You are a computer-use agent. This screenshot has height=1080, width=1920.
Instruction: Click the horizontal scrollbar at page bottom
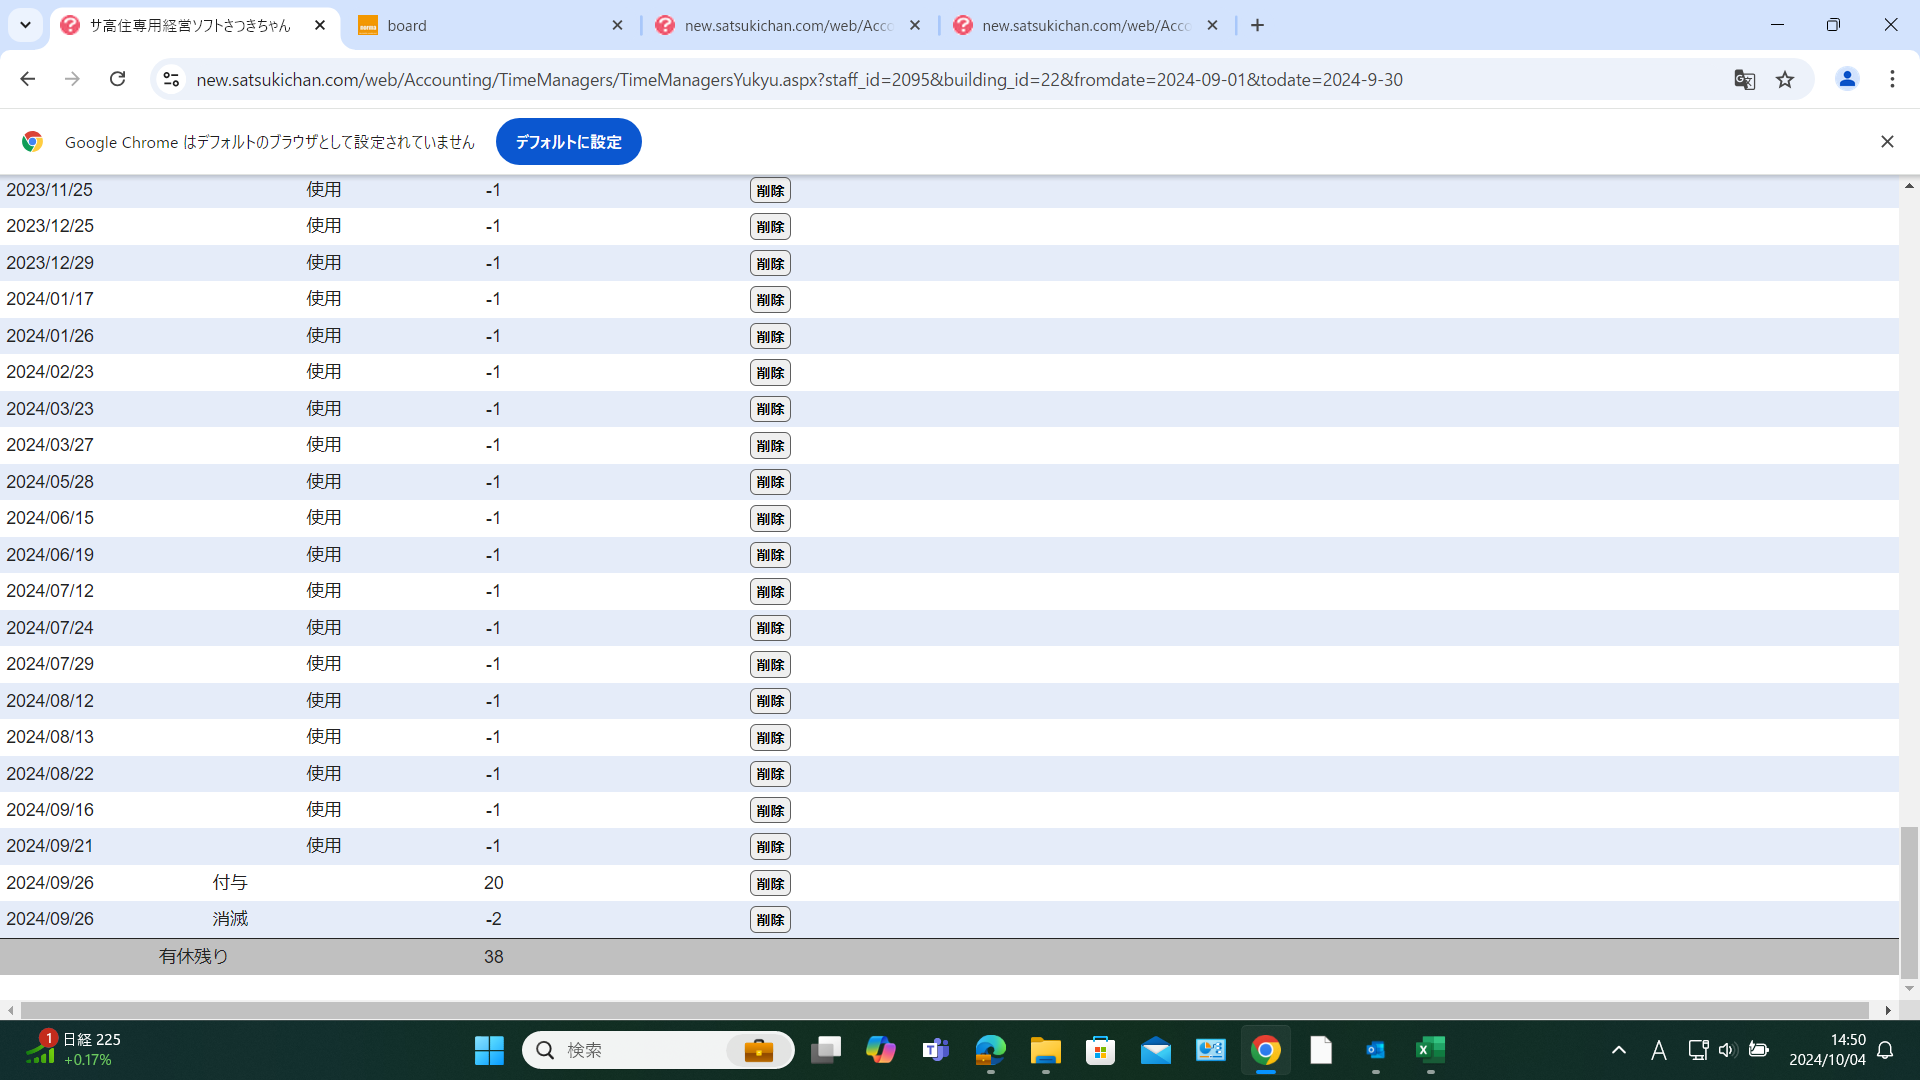click(945, 1011)
